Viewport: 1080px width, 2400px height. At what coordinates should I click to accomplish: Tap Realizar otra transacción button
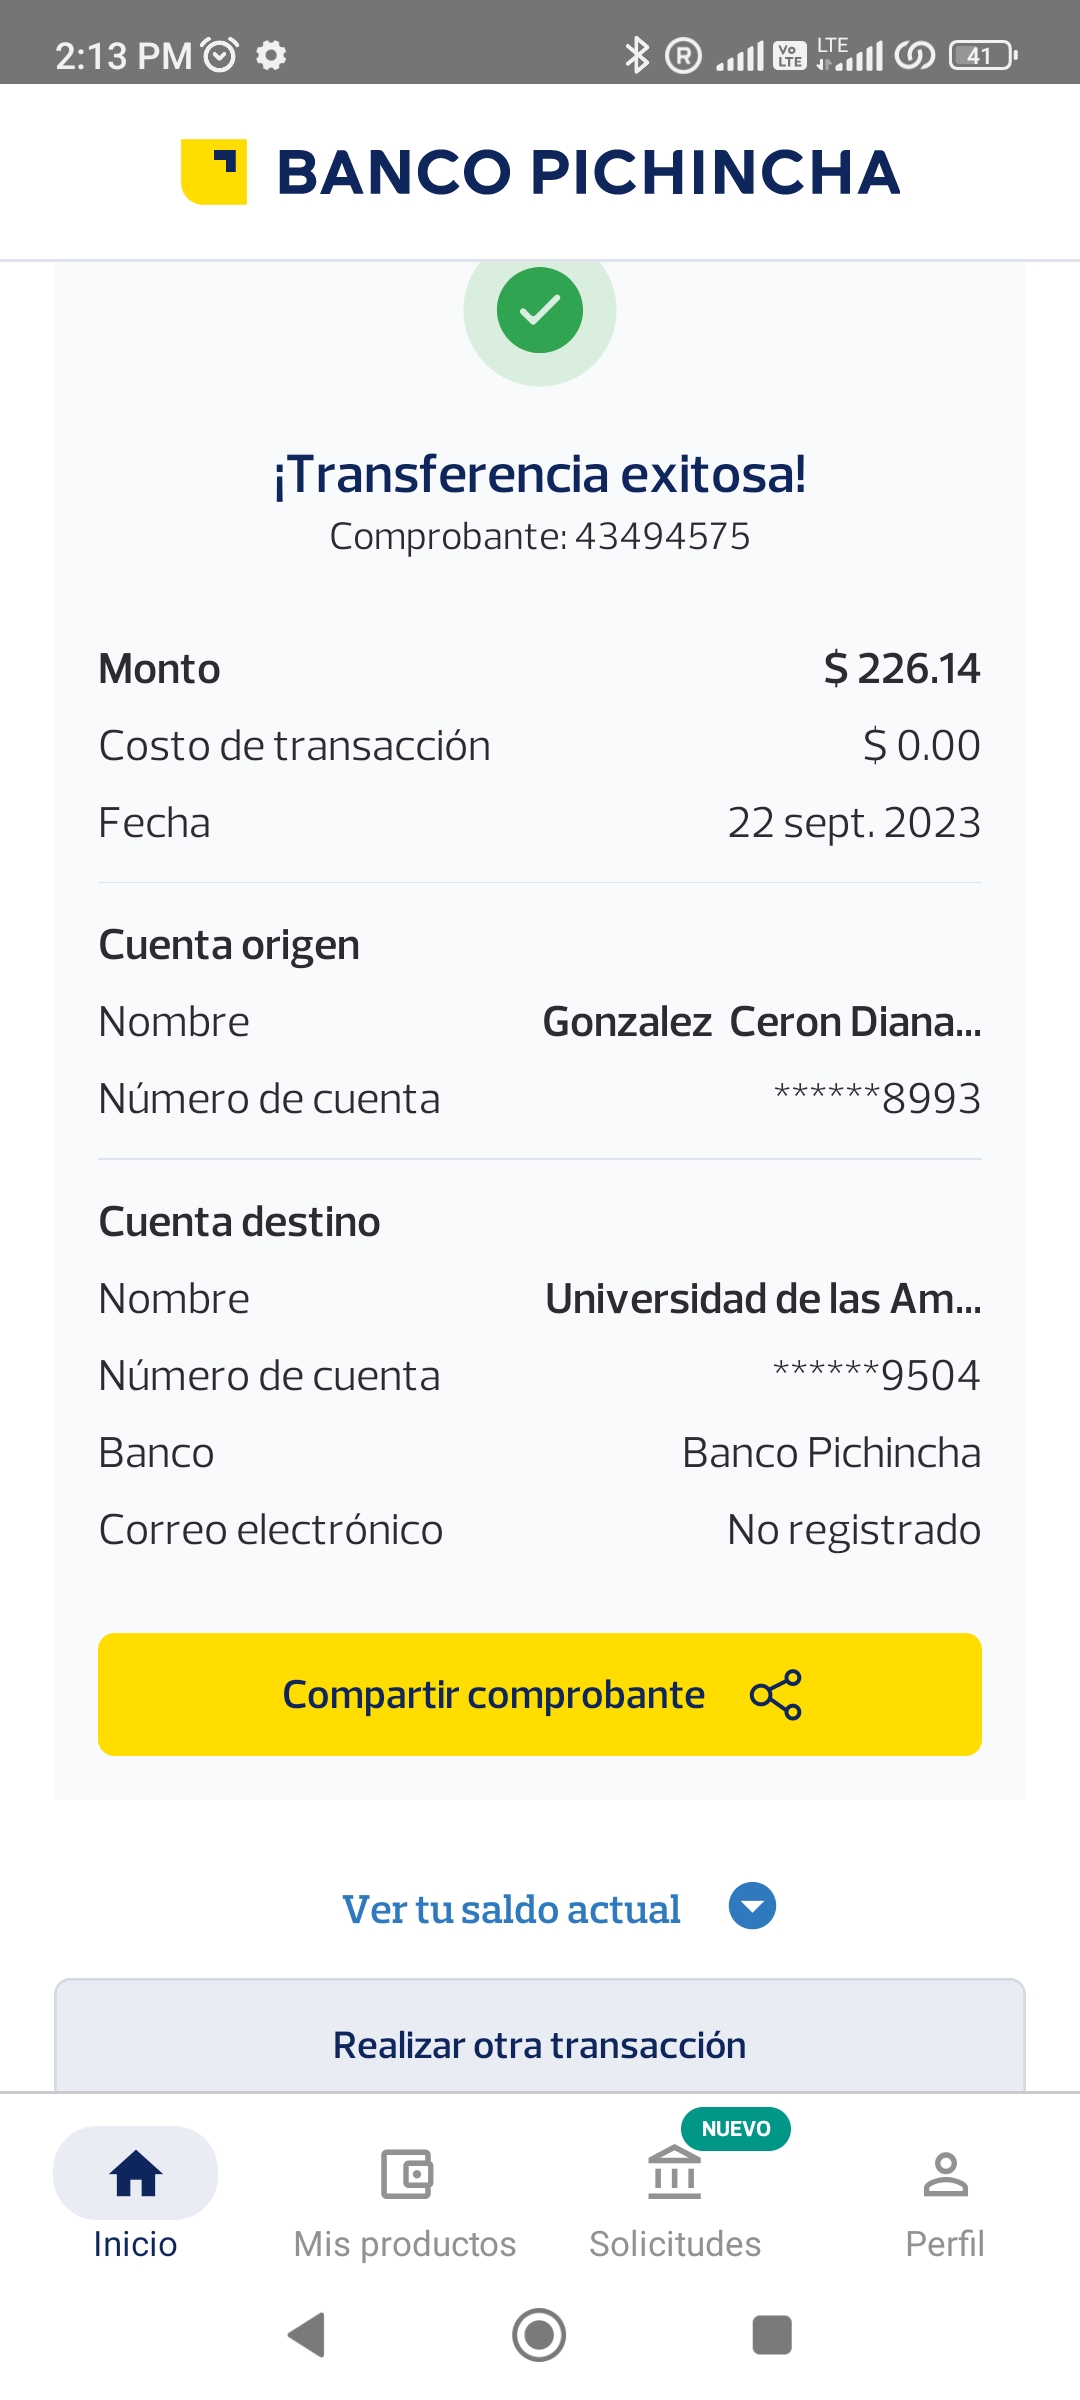pyautogui.click(x=540, y=2045)
